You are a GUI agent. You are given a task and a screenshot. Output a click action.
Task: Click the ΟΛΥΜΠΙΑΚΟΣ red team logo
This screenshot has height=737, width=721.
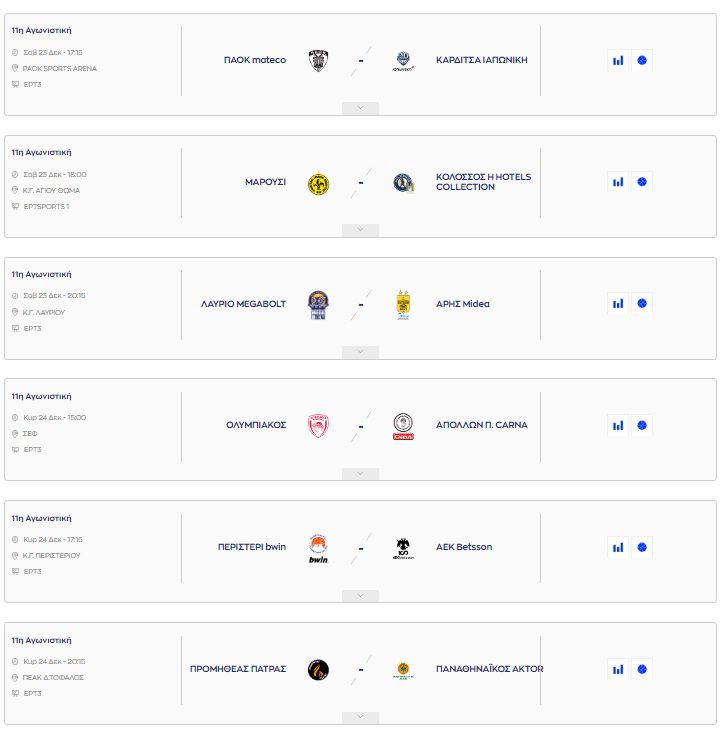click(x=318, y=425)
